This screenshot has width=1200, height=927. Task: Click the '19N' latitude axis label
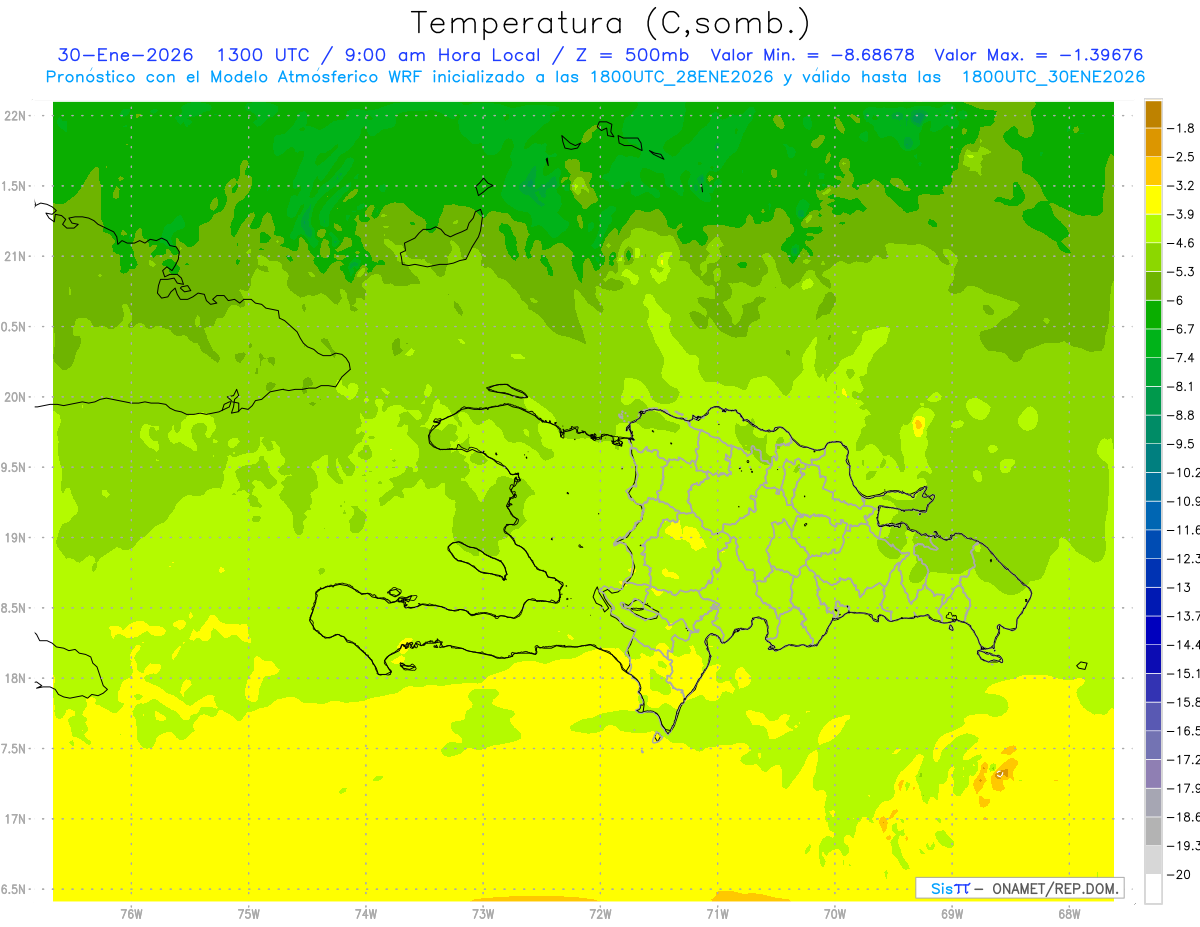tap(15, 538)
